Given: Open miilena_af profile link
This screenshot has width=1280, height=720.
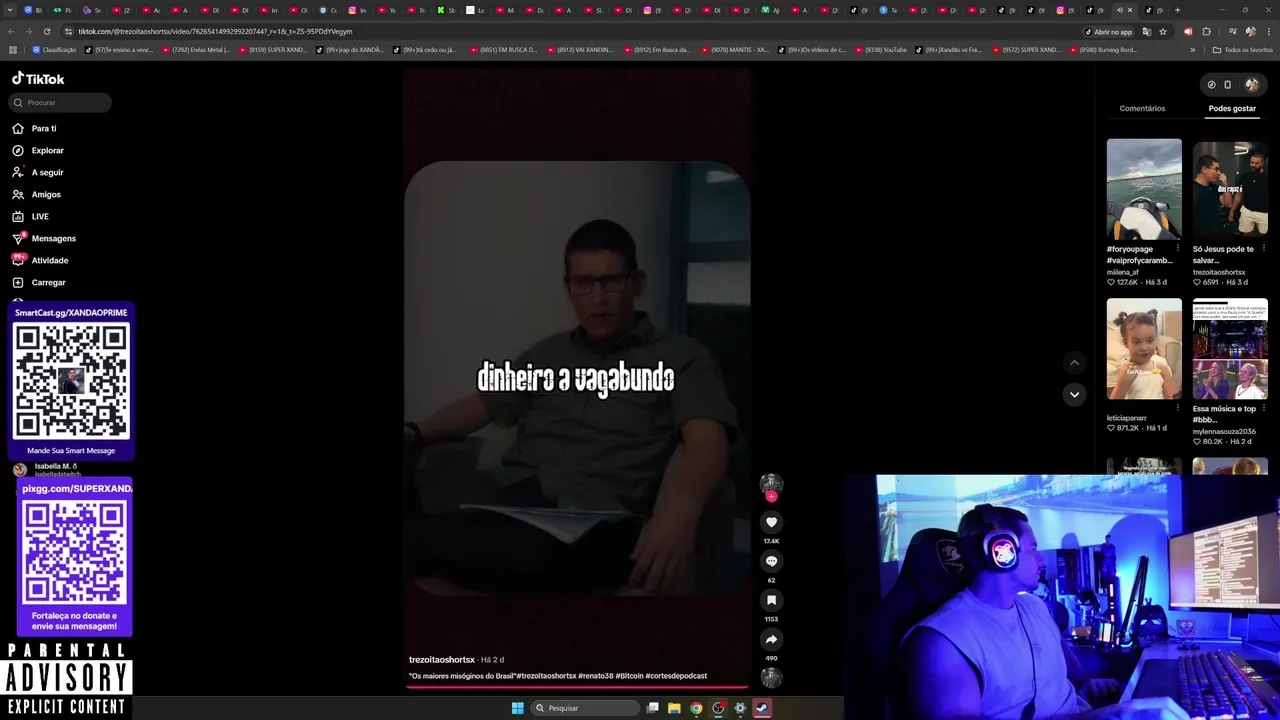Looking at the screenshot, I should (1123, 272).
